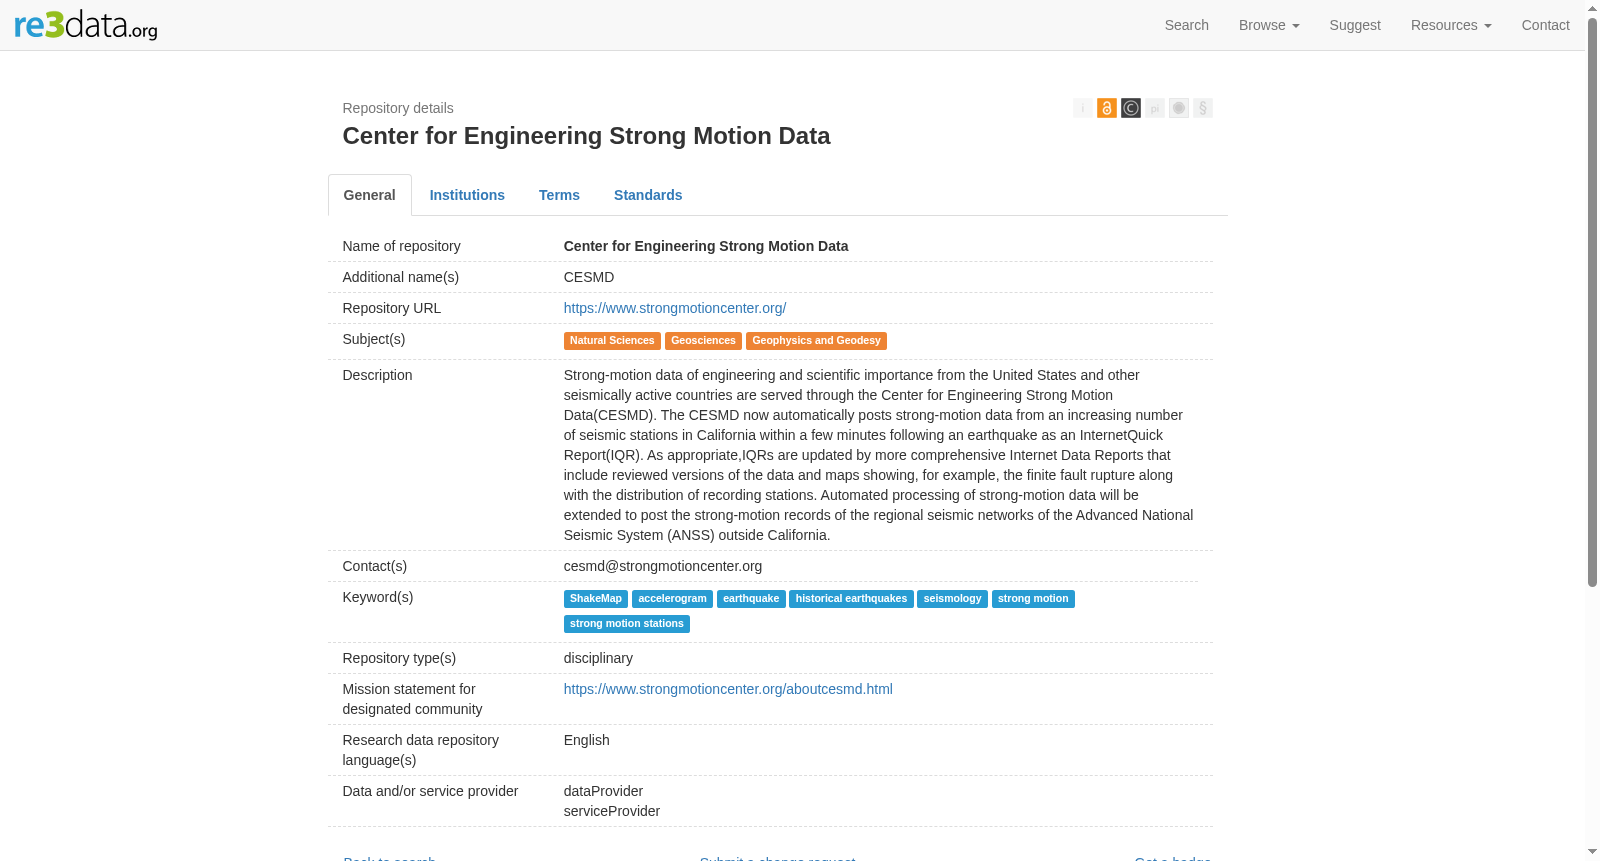
Task: Click the Geophysics and Geodesy subject tag
Action: [816, 341]
